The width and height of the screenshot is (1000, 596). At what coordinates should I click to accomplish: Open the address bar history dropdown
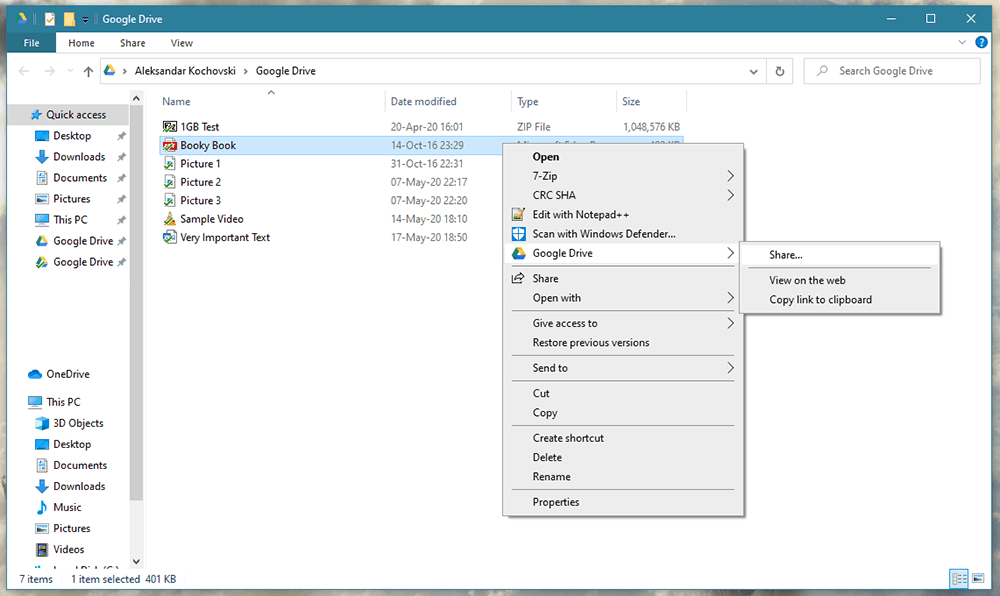point(753,71)
